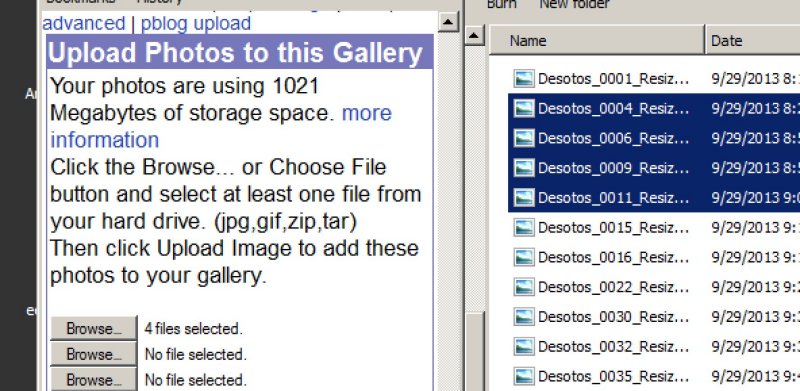
Task: Select the file name Desotos_0011_Resiz…
Action: 614,197
